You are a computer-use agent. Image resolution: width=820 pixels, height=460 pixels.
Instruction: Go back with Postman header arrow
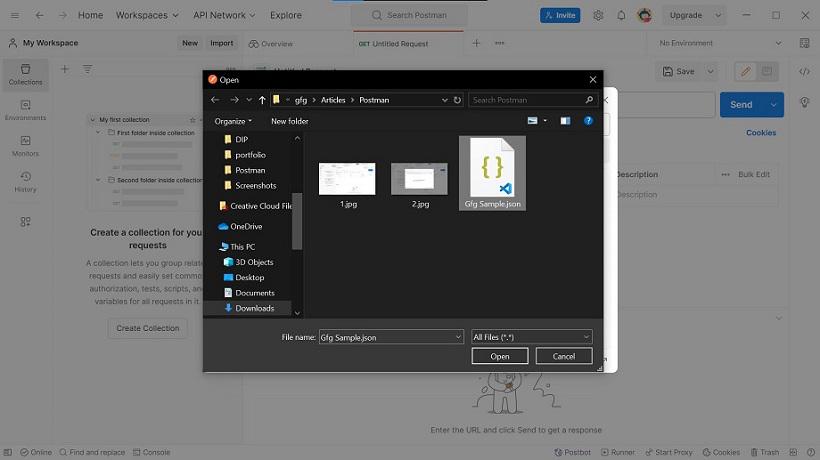pyautogui.click(x=39, y=16)
